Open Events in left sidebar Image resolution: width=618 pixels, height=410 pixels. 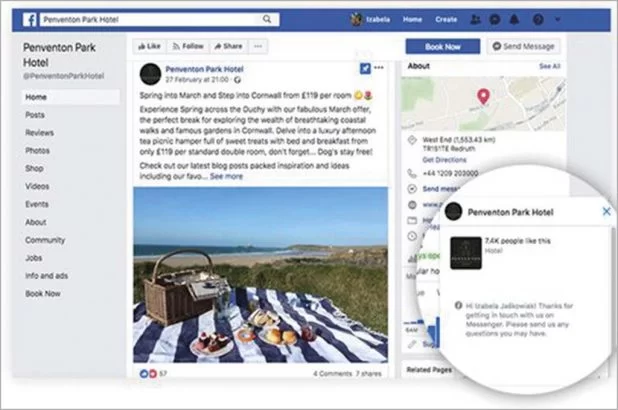(x=37, y=204)
